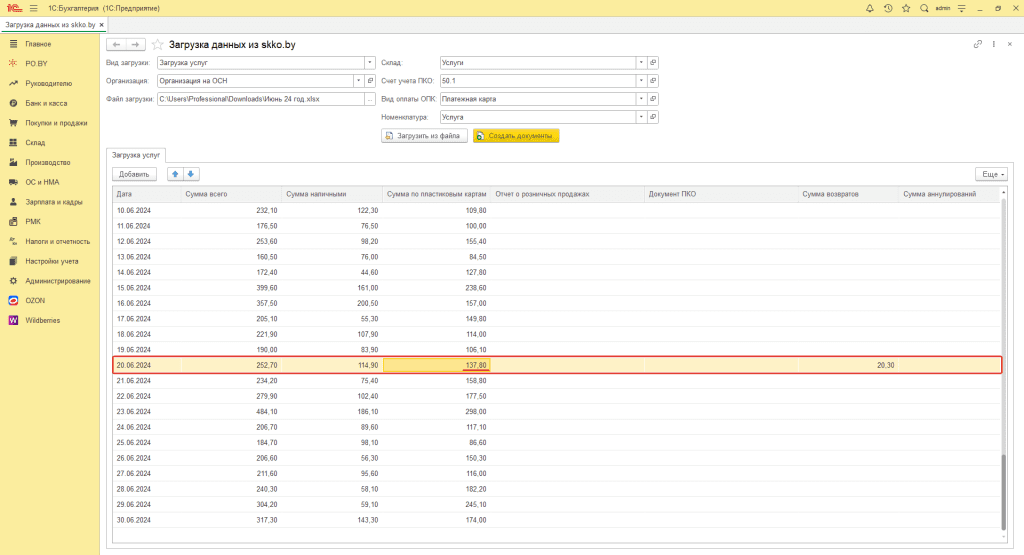Open the Еще dropdown menu
Viewport: 1024px width, 555px height.
[x=990, y=174]
